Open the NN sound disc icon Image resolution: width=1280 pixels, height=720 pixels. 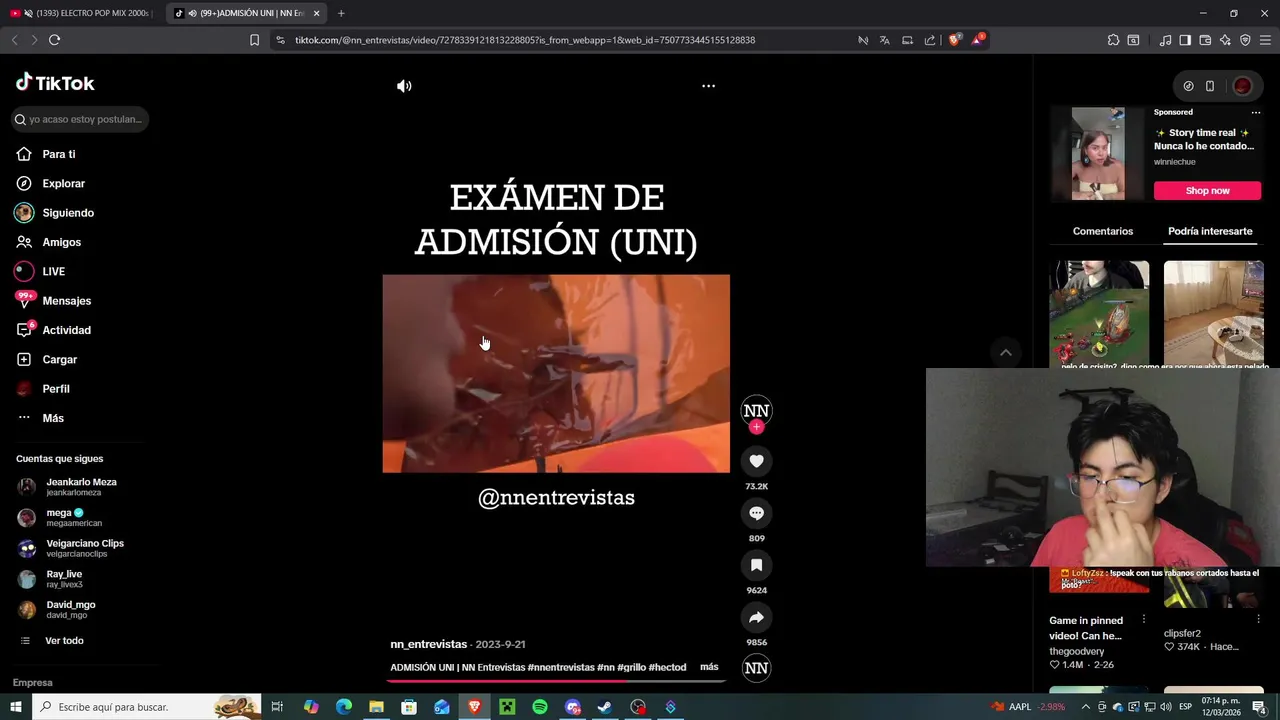coord(756,668)
